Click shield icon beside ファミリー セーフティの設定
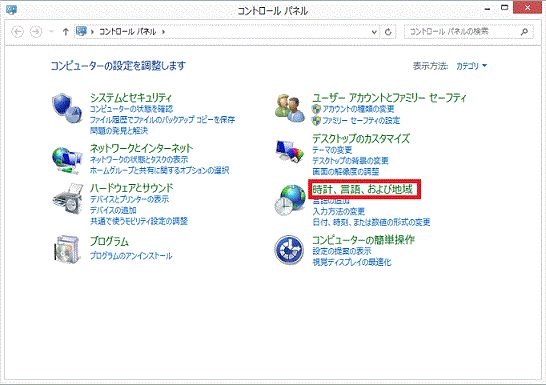This screenshot has width=546, height=385. tap(316, 120)
